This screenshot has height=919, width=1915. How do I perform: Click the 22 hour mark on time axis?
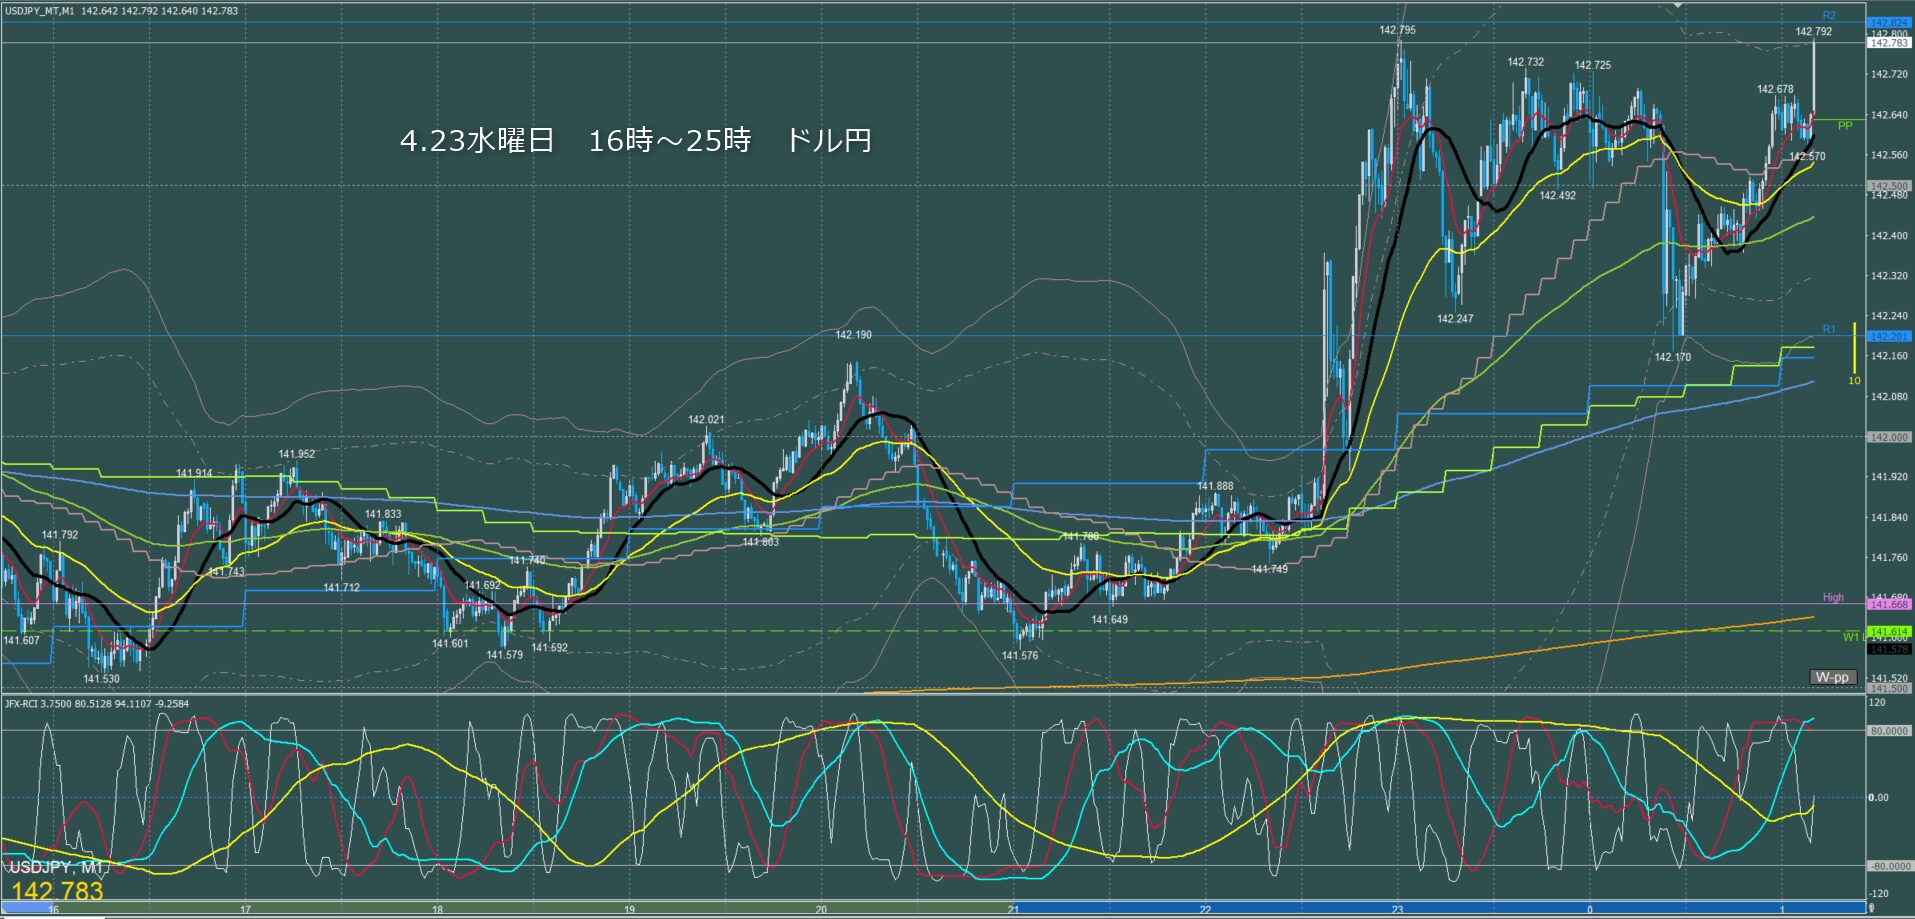[1205, 910]
